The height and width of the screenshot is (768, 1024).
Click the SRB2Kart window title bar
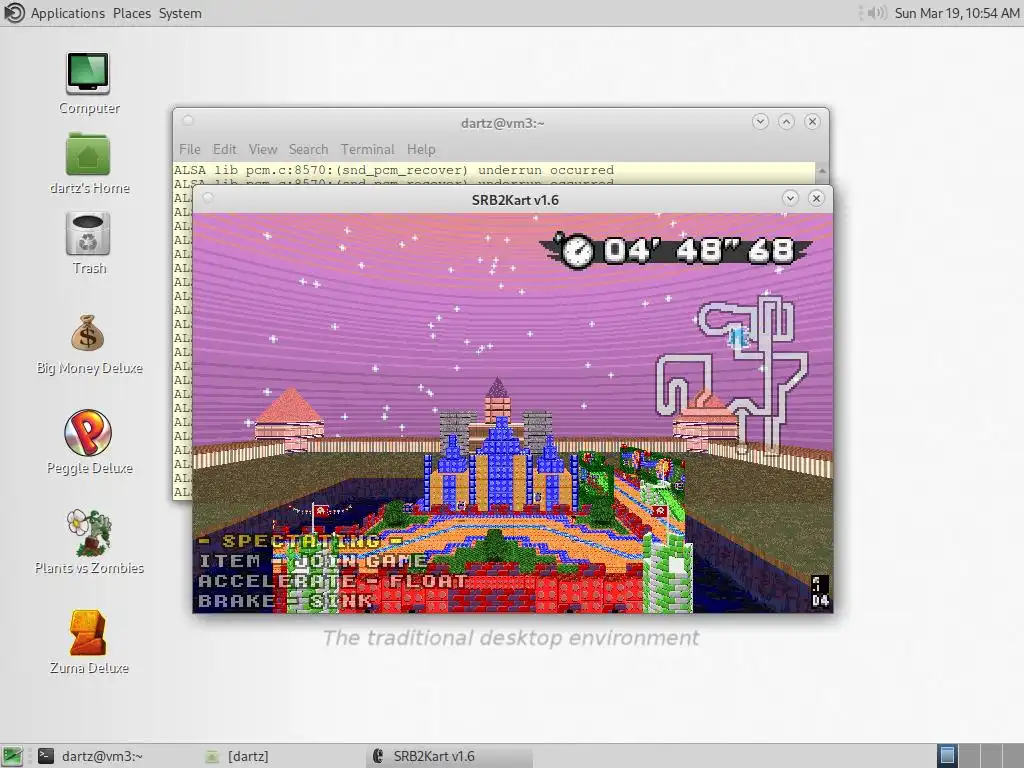coord(515,200)
